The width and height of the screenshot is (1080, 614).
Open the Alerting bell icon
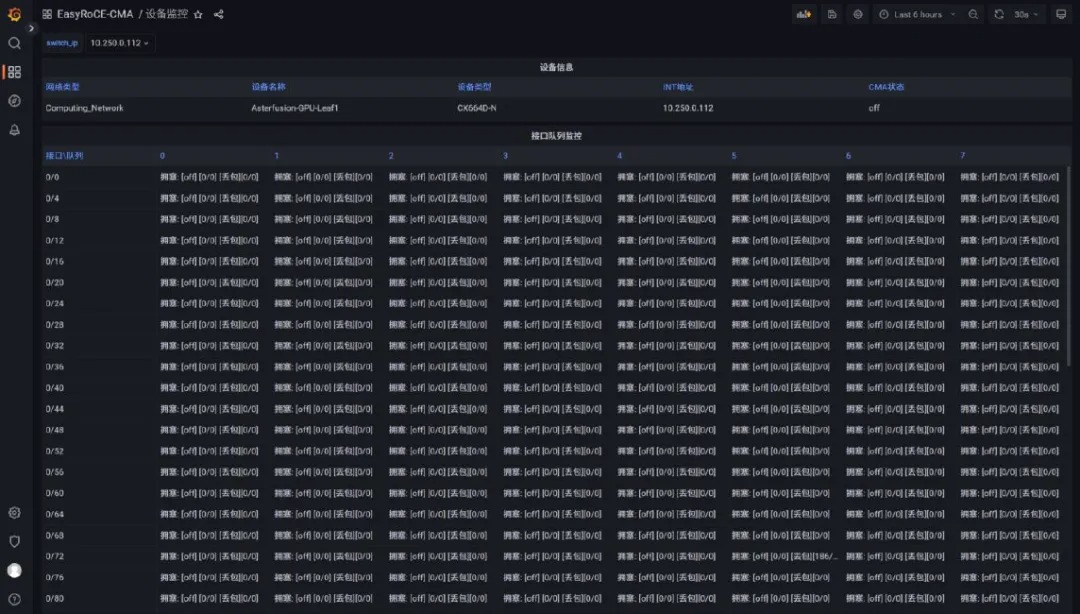[x=14, y=130]
